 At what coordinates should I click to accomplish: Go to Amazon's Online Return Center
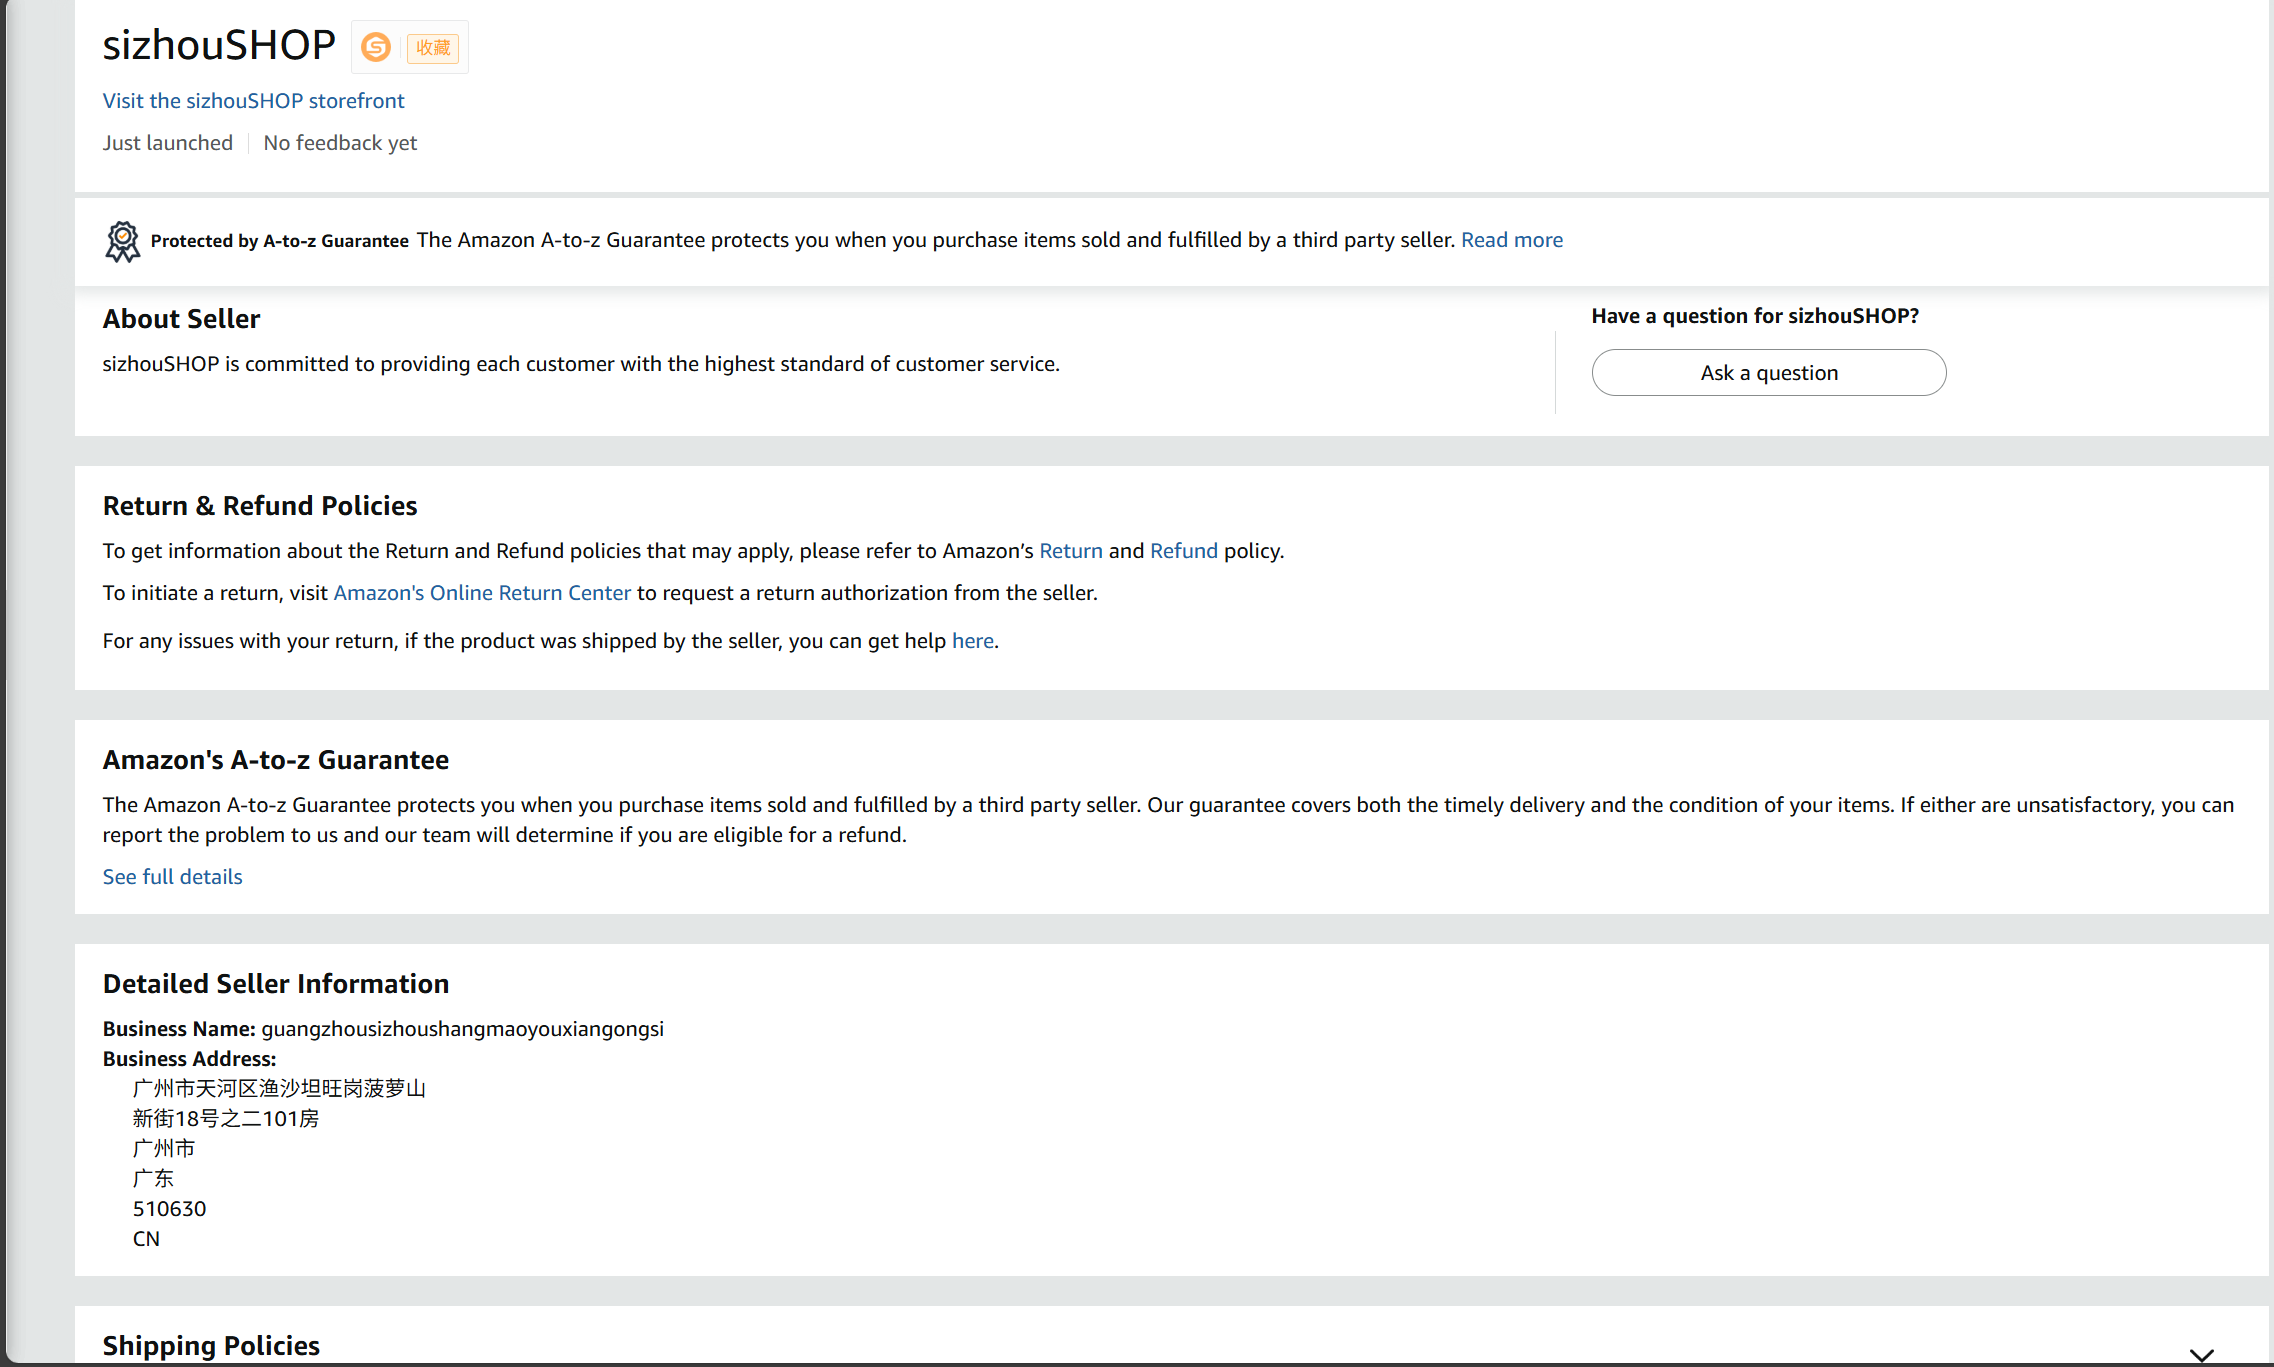coord(482,593)
